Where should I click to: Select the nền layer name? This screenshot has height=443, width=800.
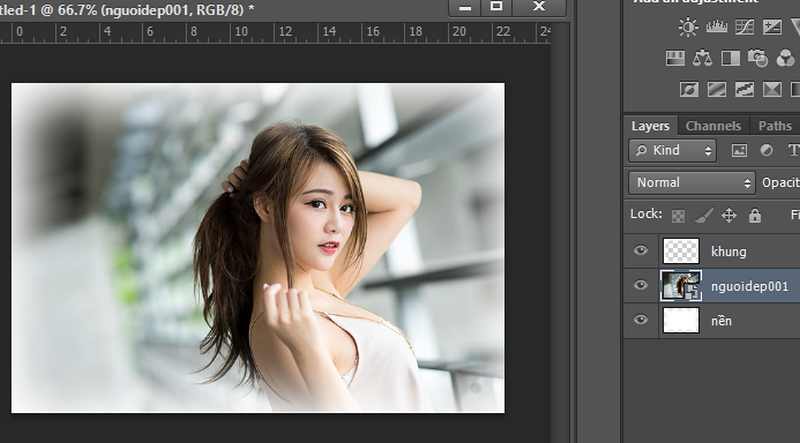[721, 321]
